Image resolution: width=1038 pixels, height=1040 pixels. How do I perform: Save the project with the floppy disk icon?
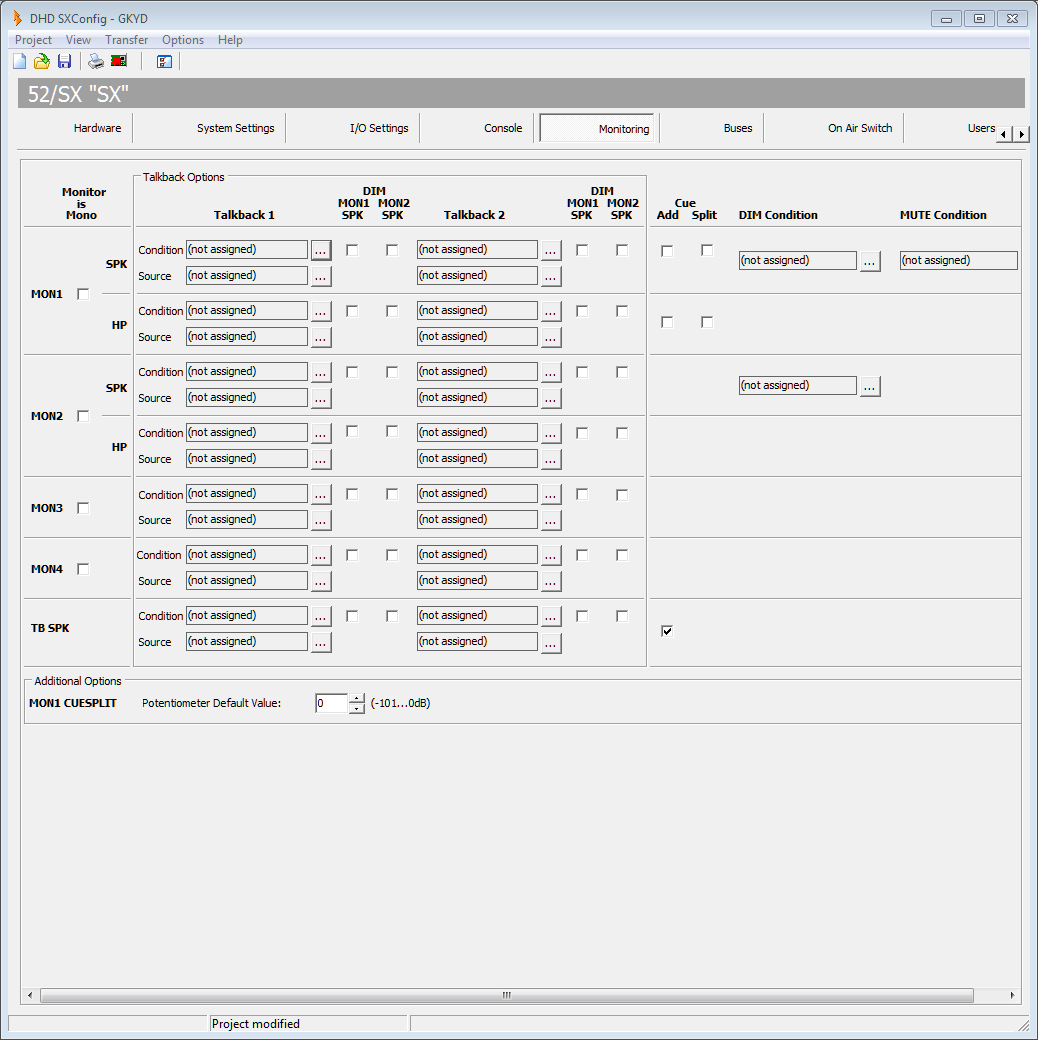tap(64, 62)
